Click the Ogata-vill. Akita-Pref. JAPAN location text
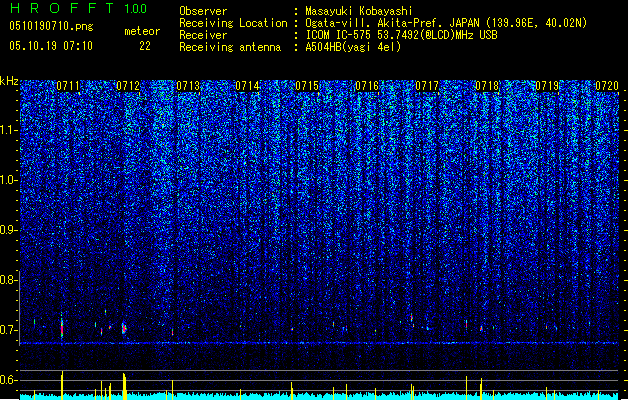The width and height of the screenshot is (629, 400). pyautogui.click(x=392, y=23)
